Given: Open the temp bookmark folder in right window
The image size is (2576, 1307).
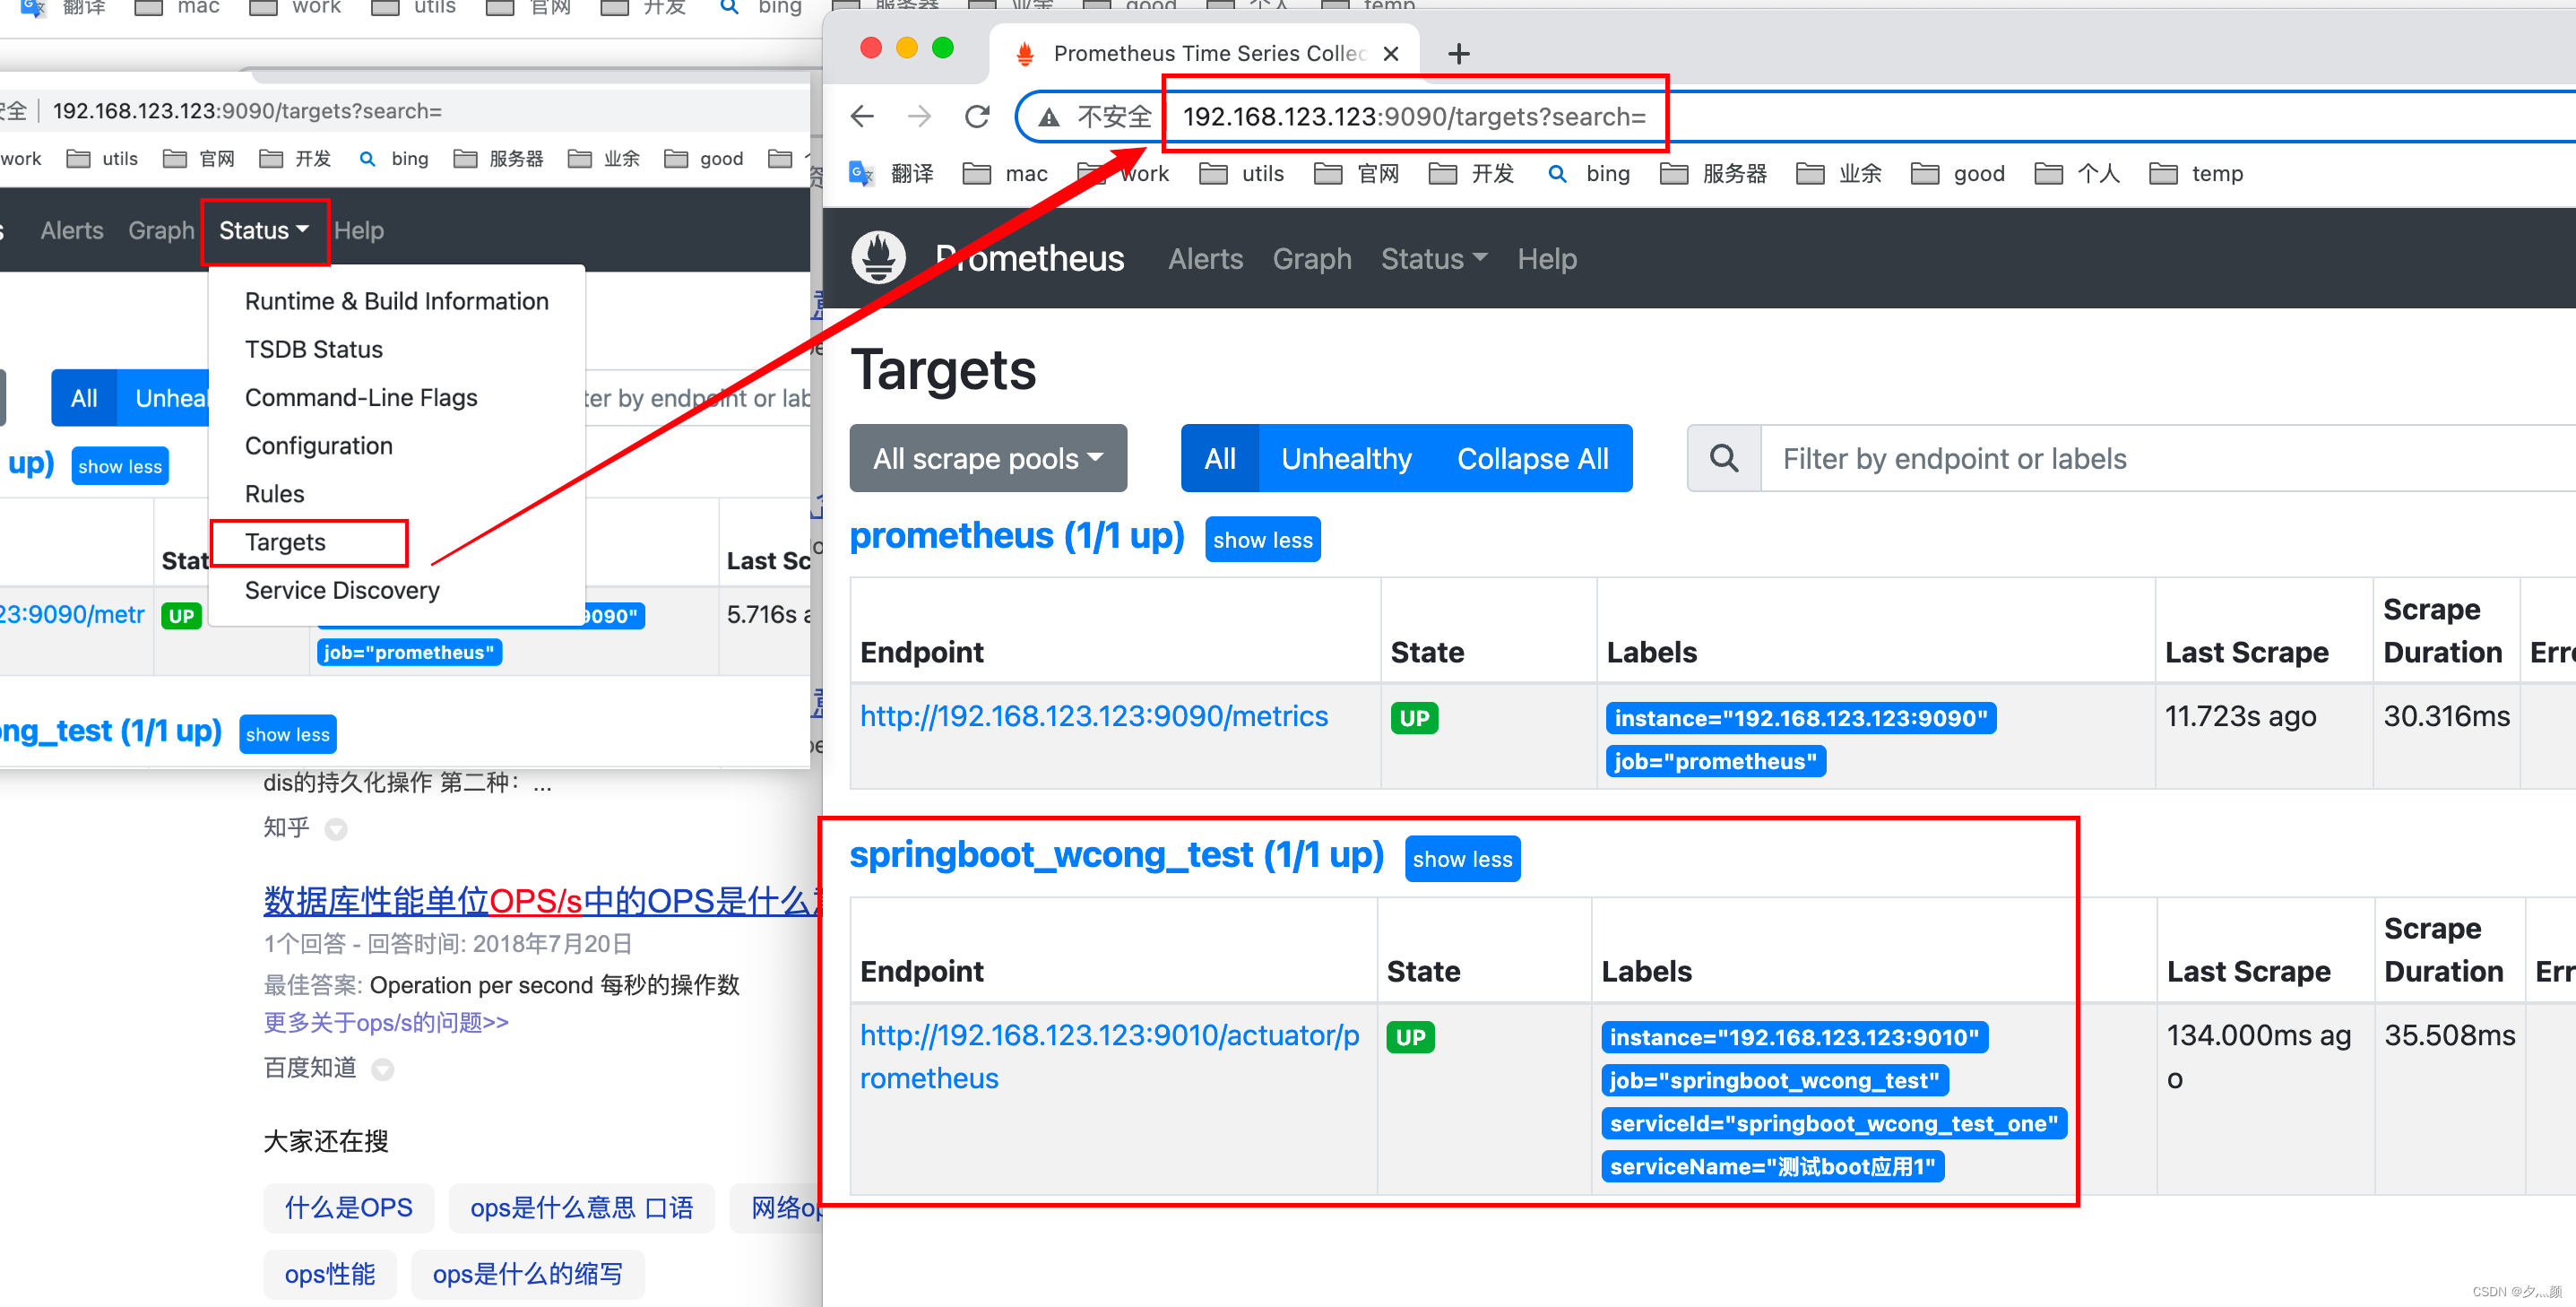Looking at the screenshot, I should tap(2196, 174).
